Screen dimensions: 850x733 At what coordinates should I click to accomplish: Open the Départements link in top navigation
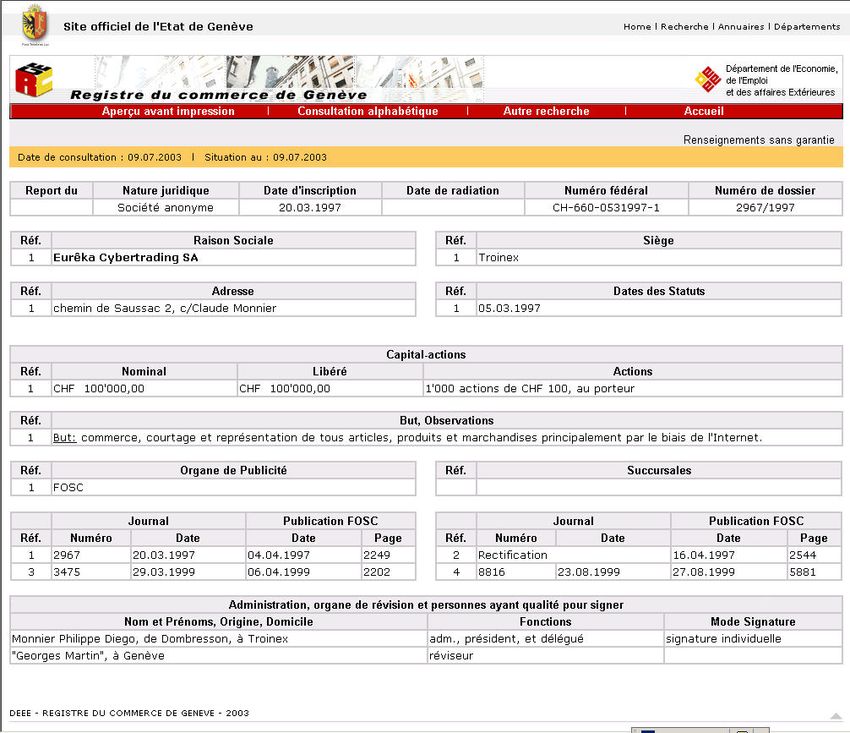[x=807, y=27]
